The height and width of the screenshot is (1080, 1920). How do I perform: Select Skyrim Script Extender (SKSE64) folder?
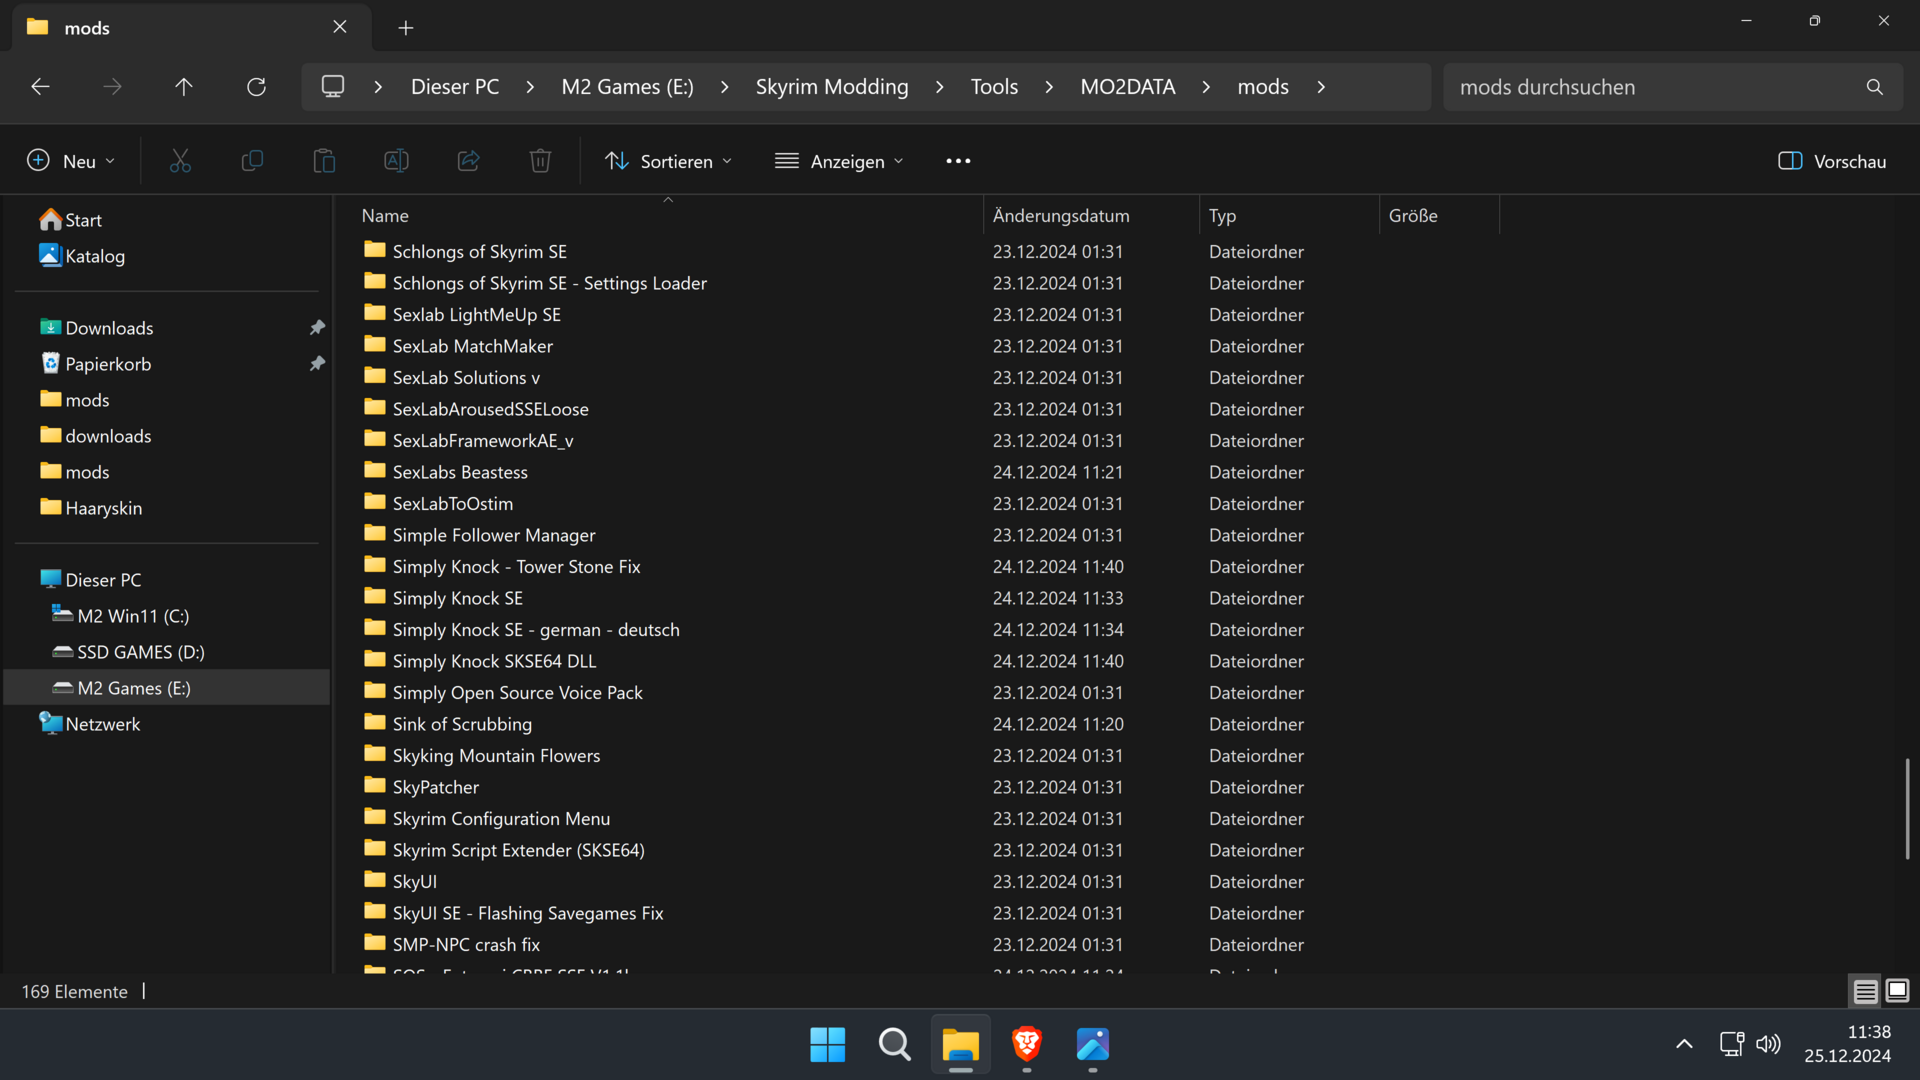[x=504, y=850]
